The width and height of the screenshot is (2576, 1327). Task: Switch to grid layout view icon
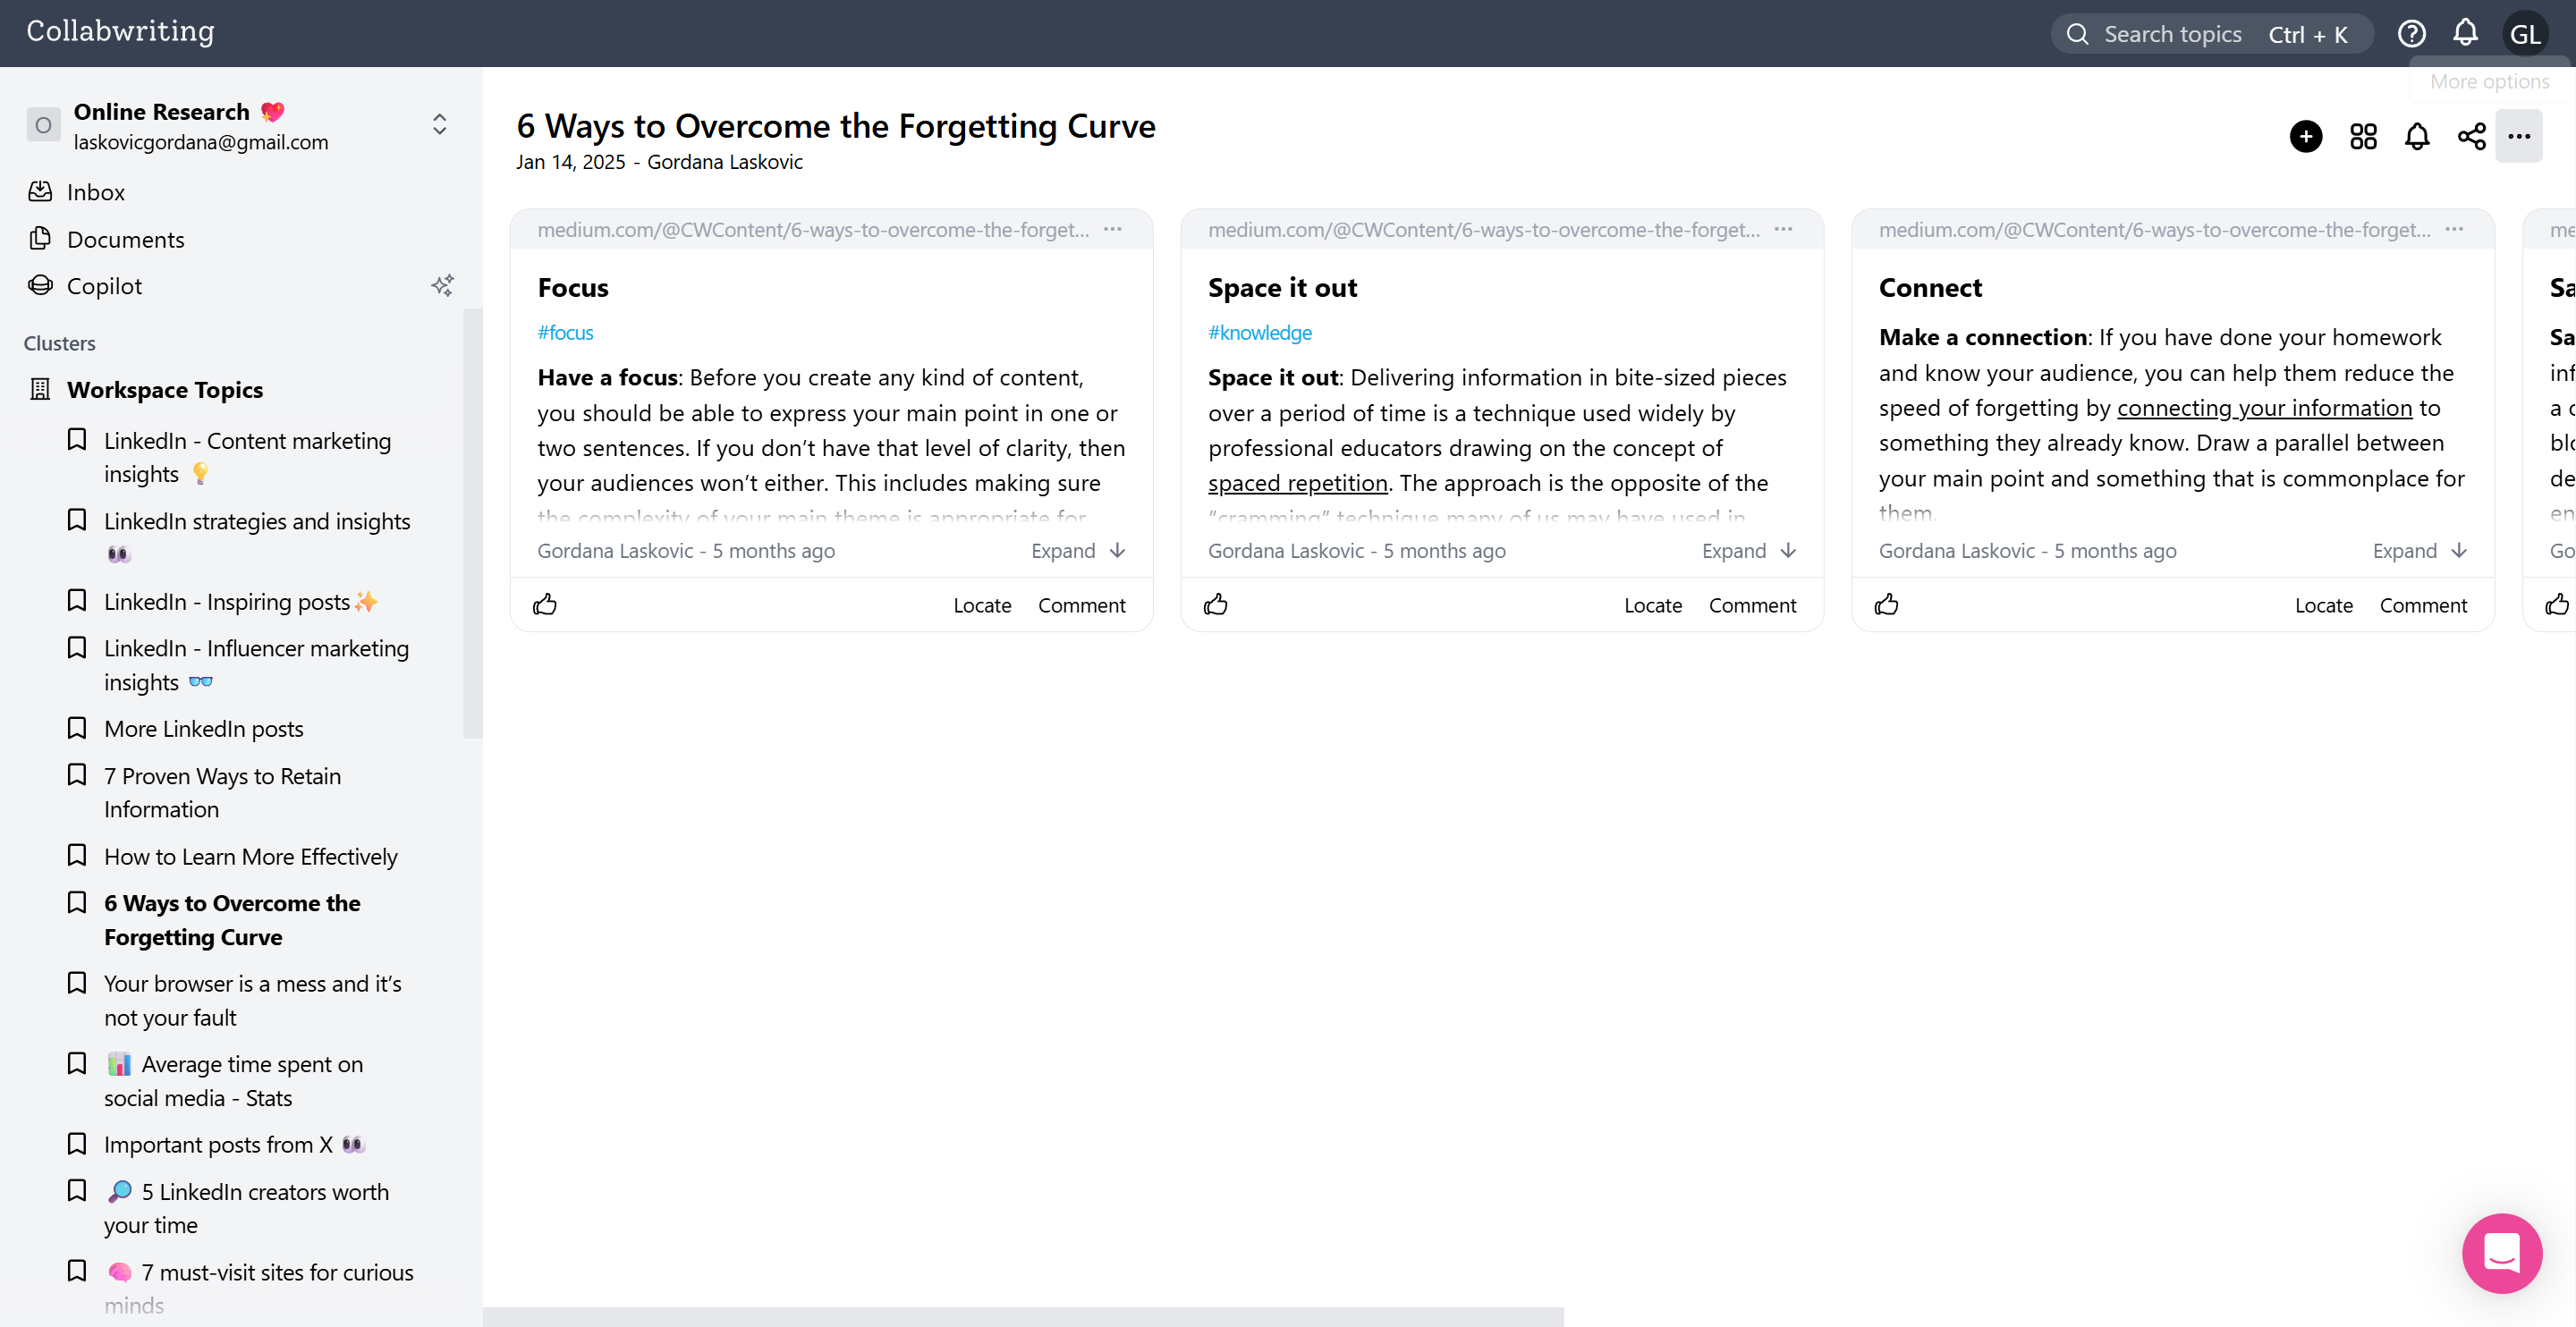pyautogui.click(x=2363, y=136)
